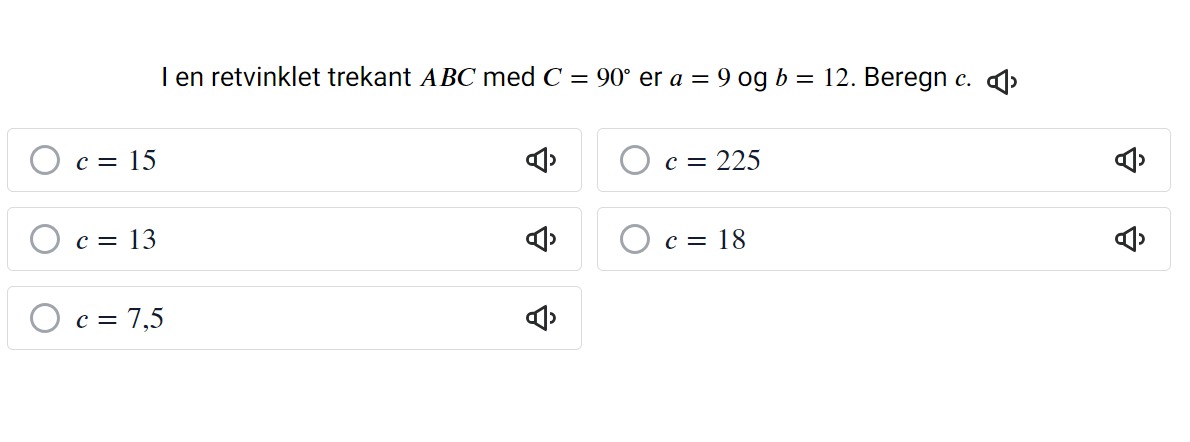
Task: Play audio for answer c = 13
Action: 541,239
